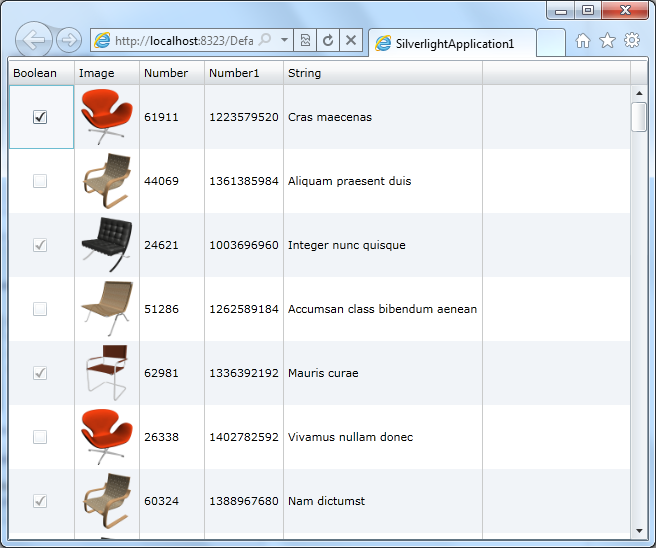This screenshot has width=656, height=548.
Task: Stop loading with the X icon
Action: click(x=351, y=40)
